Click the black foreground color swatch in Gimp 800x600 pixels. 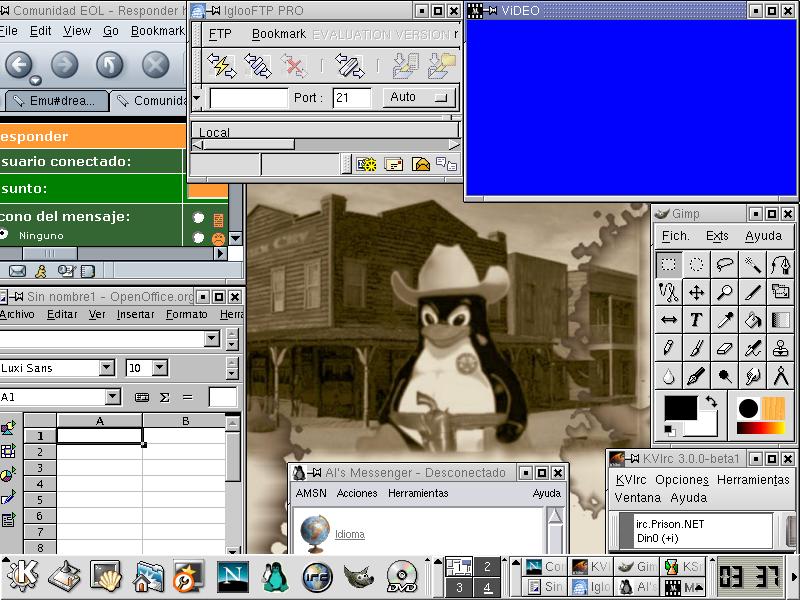pos(681,408)
